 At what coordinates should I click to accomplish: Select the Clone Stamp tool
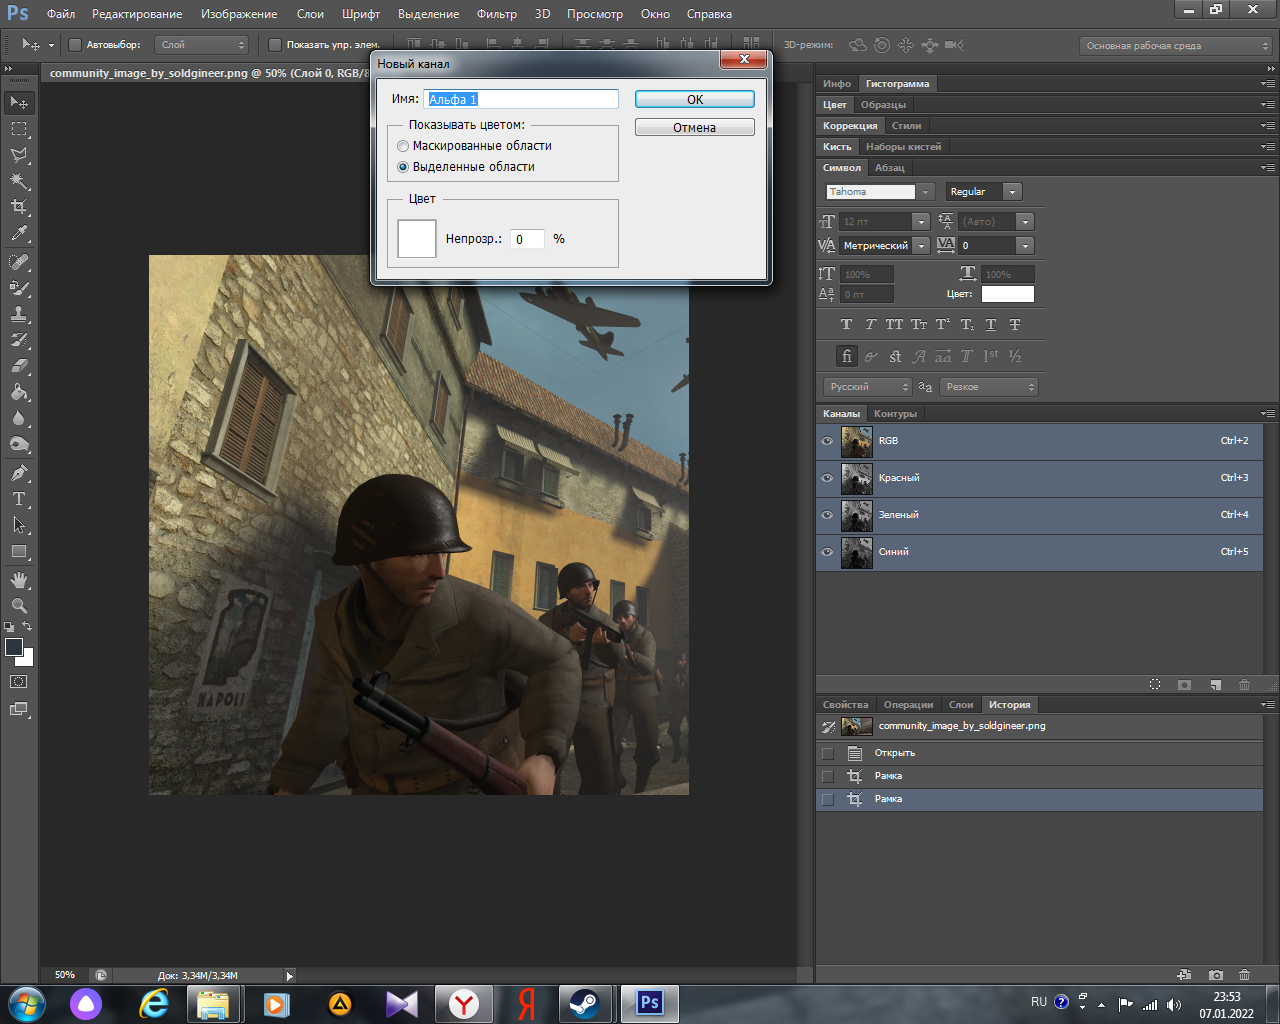pos(19,314)
